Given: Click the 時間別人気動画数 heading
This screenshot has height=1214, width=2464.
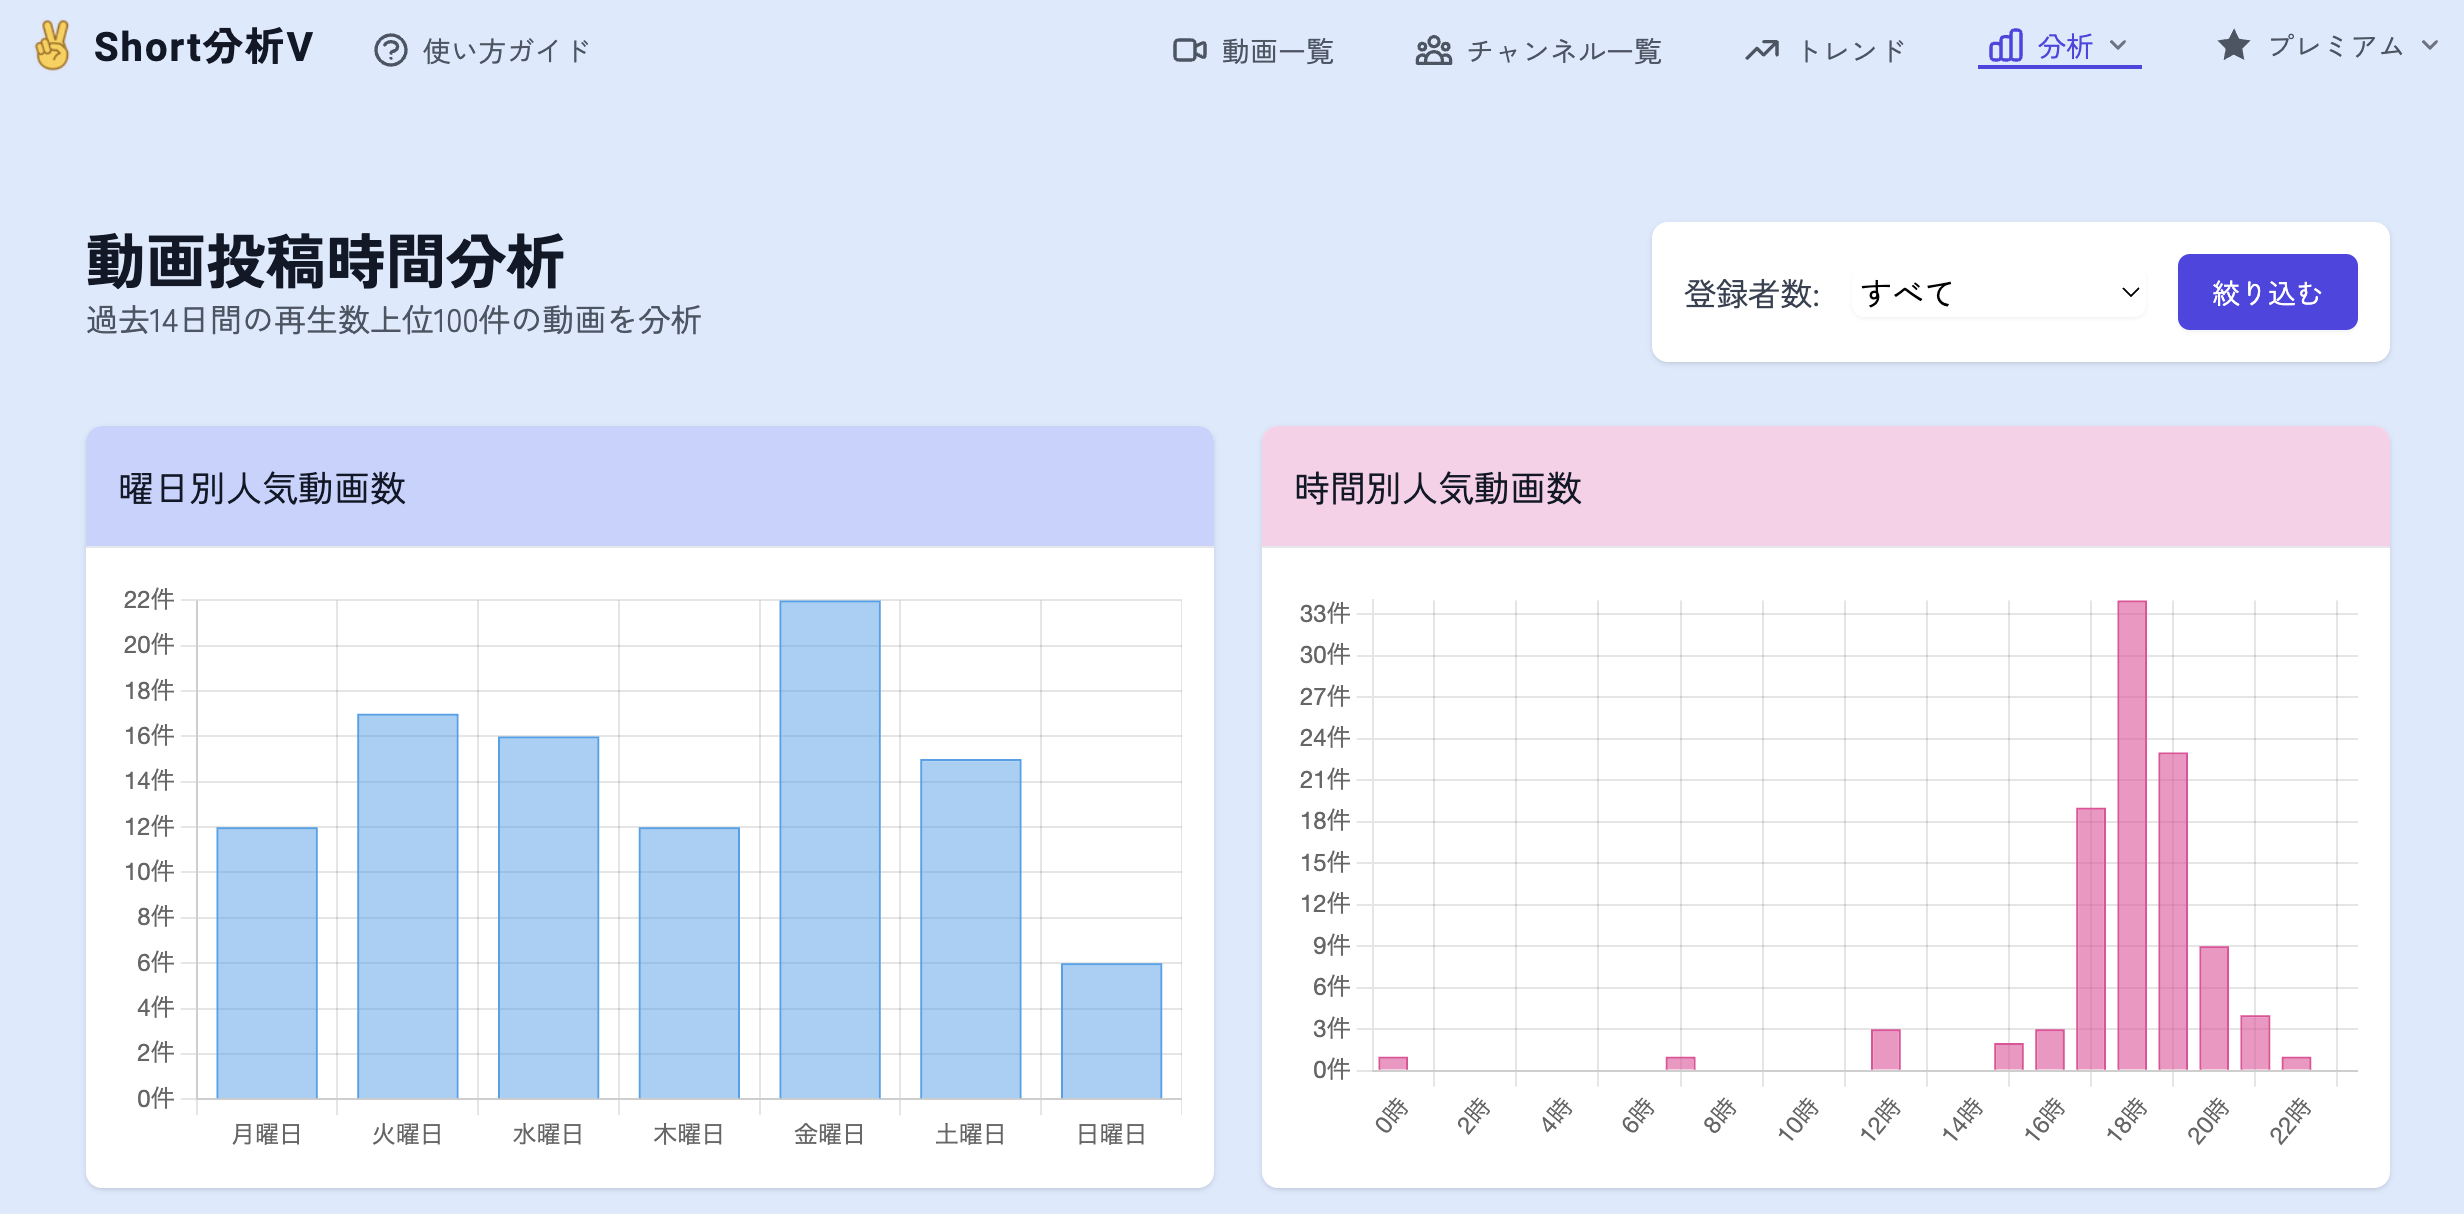Looking at the screenshot, I should (x=1438, y=488).
